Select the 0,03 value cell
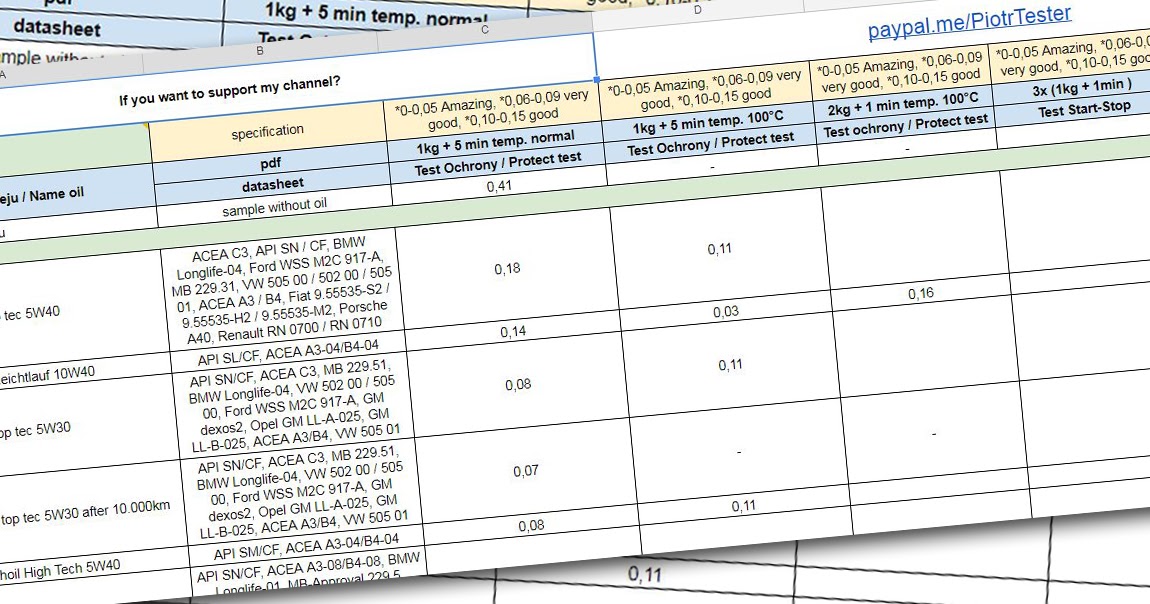The image size is (1150, 604). tap(726, 312)
